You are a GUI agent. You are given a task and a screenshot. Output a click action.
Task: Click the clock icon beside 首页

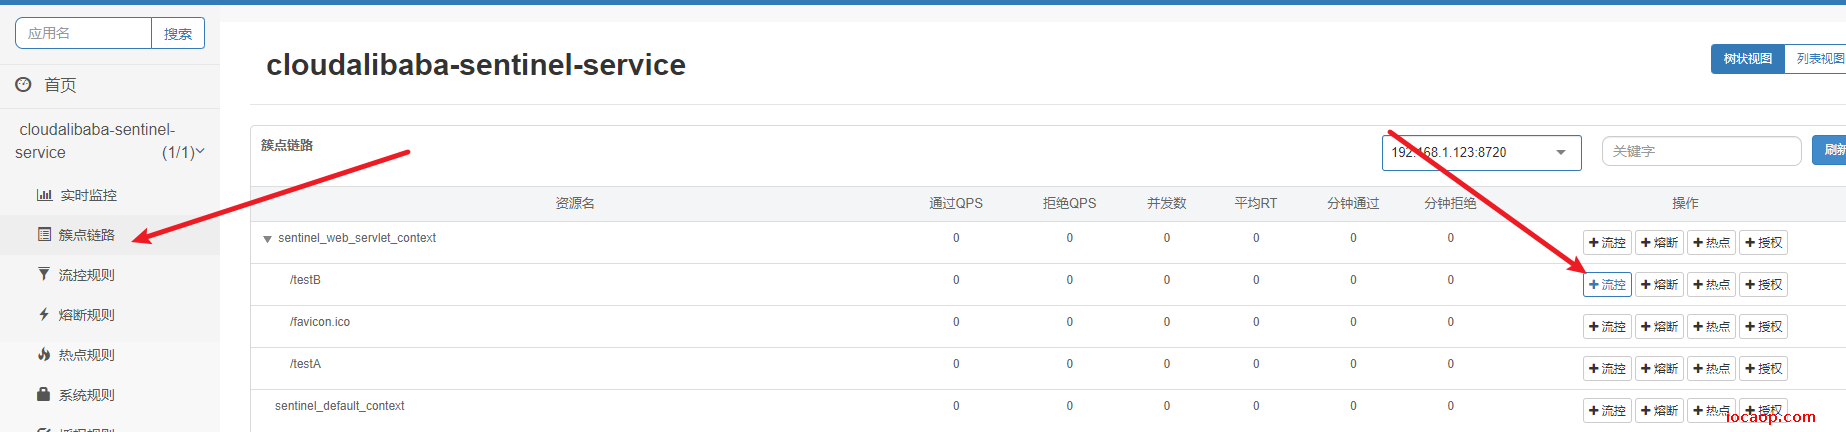tap(23, 85)
